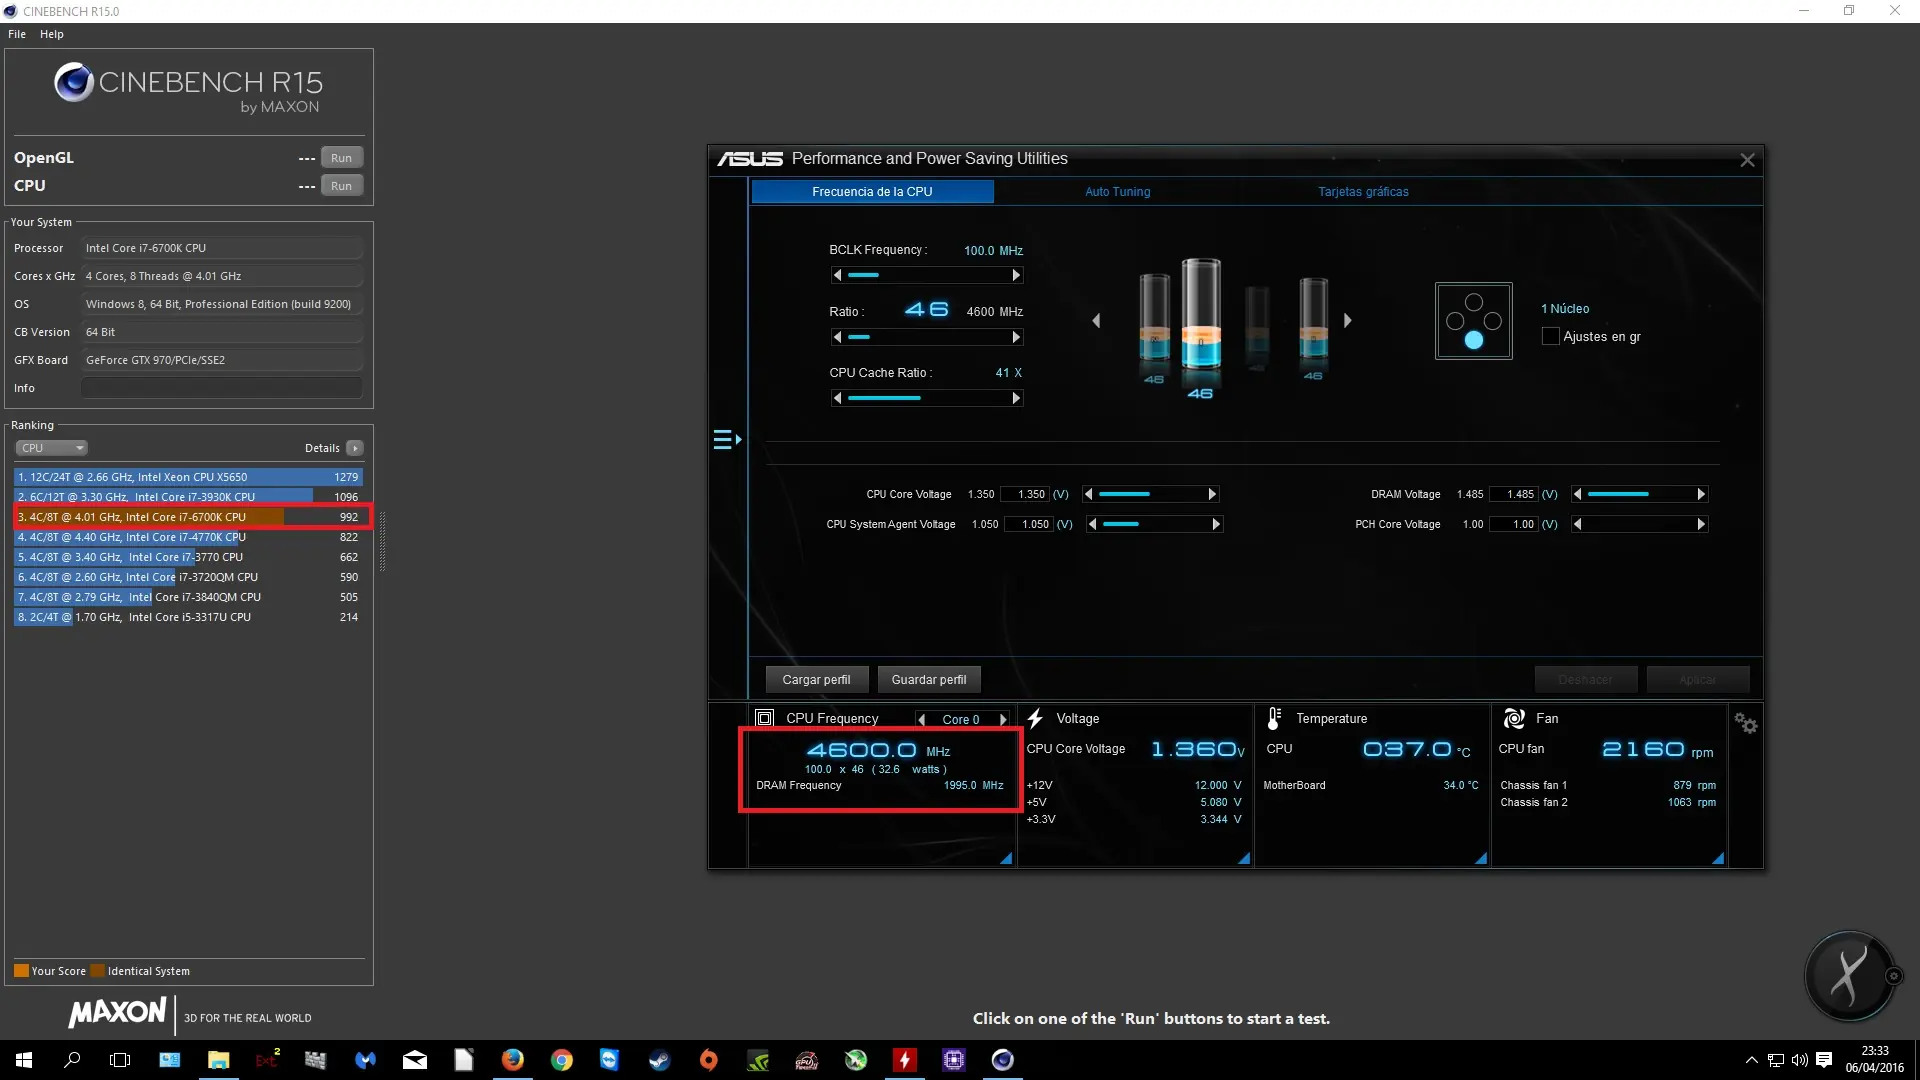
Task: Expand the Fan panel corner triangle
Action: (x=1718, y=858)
